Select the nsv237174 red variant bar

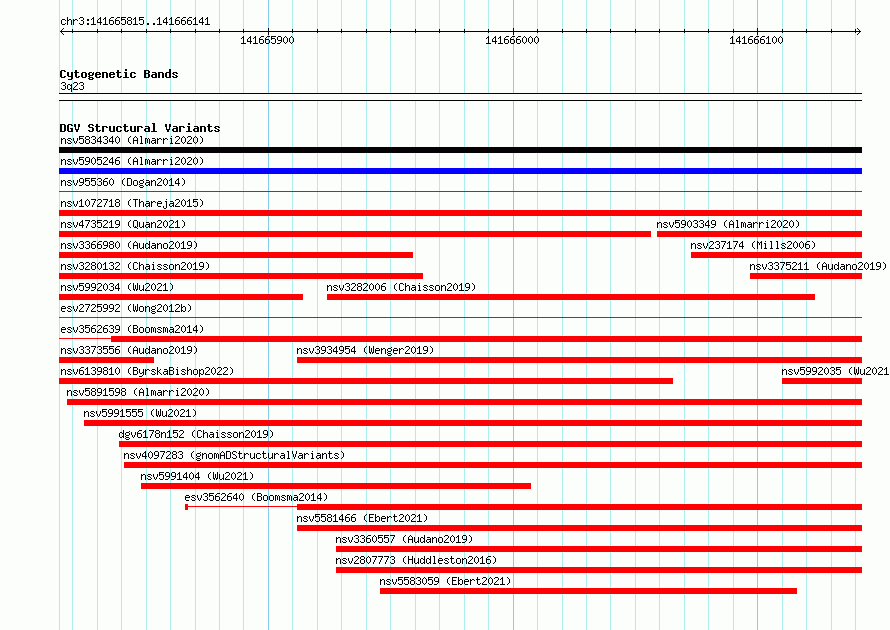(x=776, y=255)
